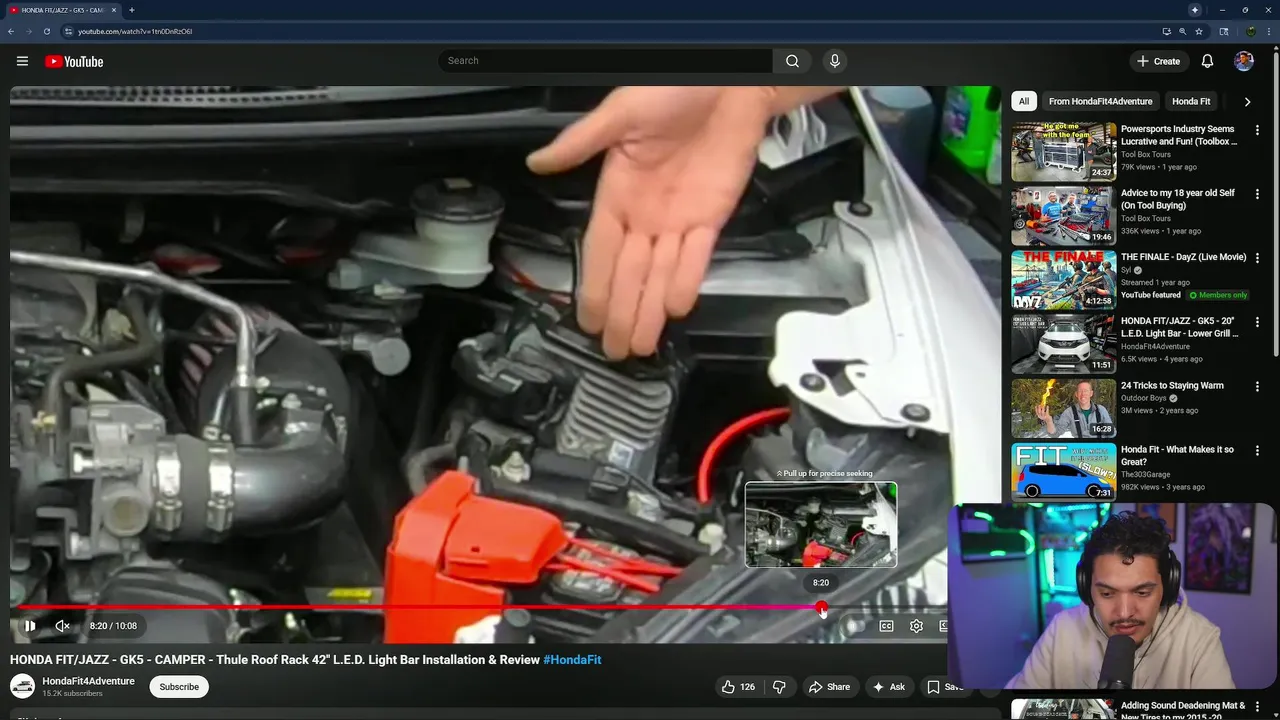Open YouTube account avatar menu

click(1244, 61)
